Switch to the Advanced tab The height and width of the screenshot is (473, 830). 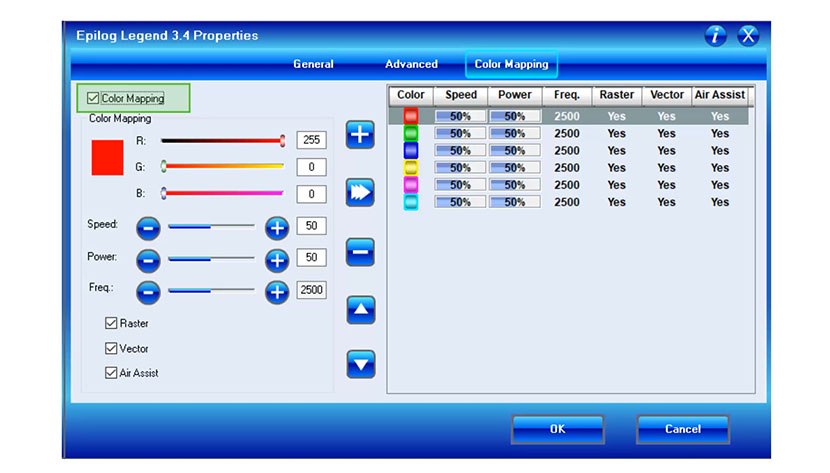tap(411, 64)
